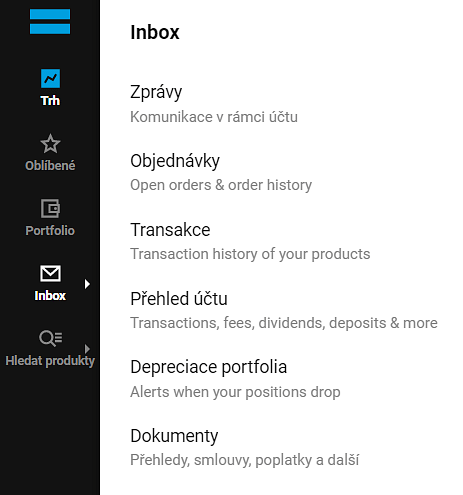The image size is (463, 495).
Task: Click the Oblíbené label in sidebar
Action: coord(50,166)
